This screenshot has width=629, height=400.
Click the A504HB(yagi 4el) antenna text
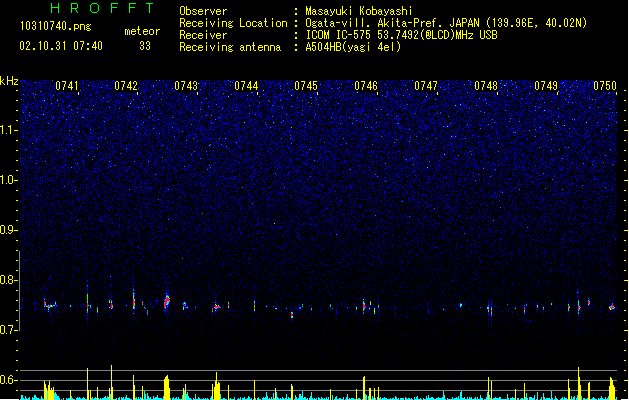click(353, 47)
